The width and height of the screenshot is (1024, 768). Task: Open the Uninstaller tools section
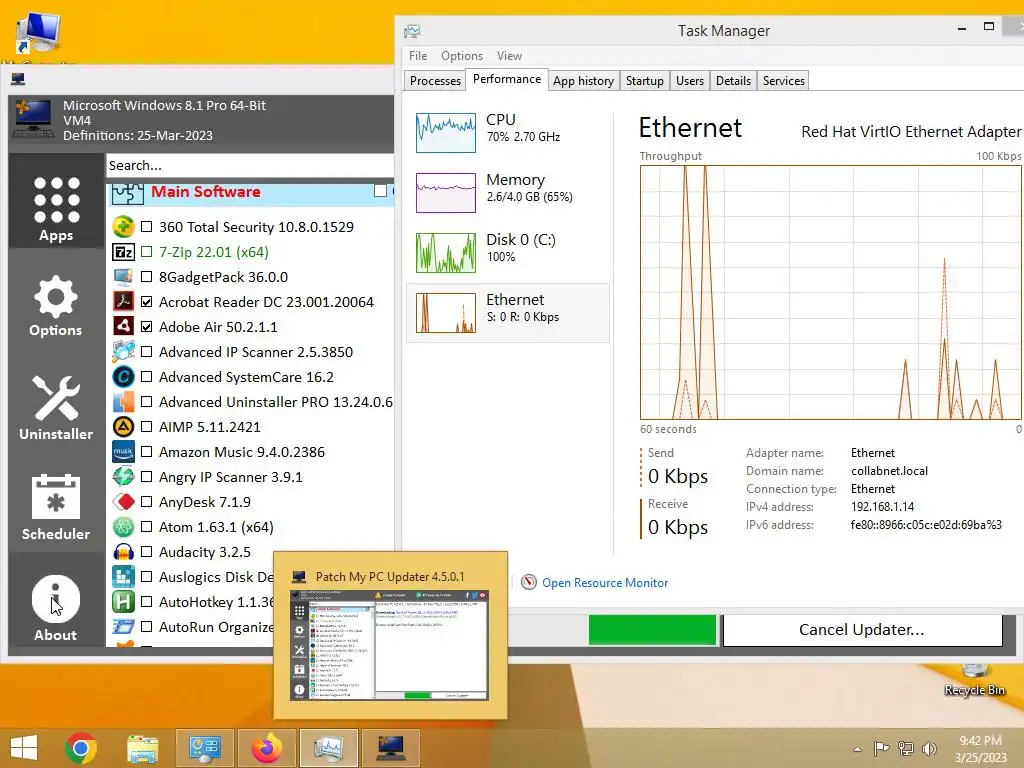pos(56,408)
